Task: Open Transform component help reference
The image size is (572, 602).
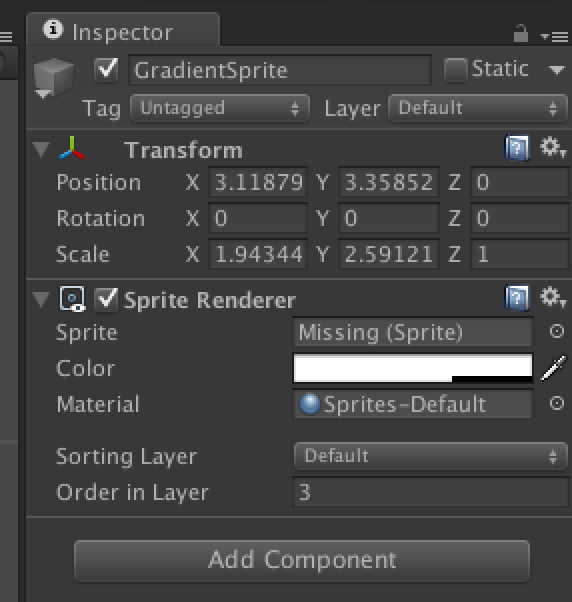Action: click(x=517, y=147)
